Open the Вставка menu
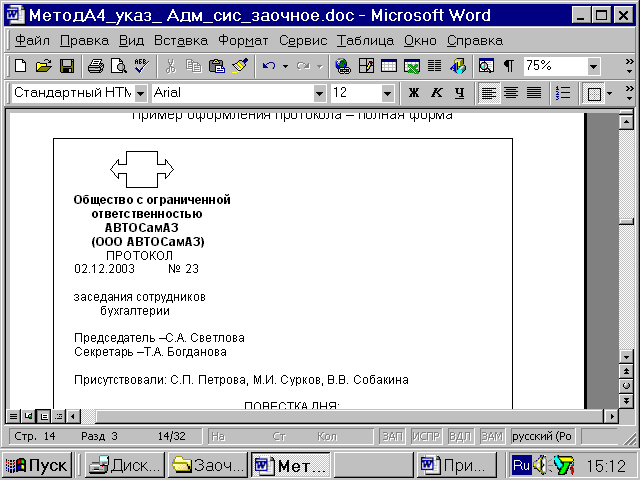Image resolution: width=640 pixels, height=480 pixels. click(181, 40)
